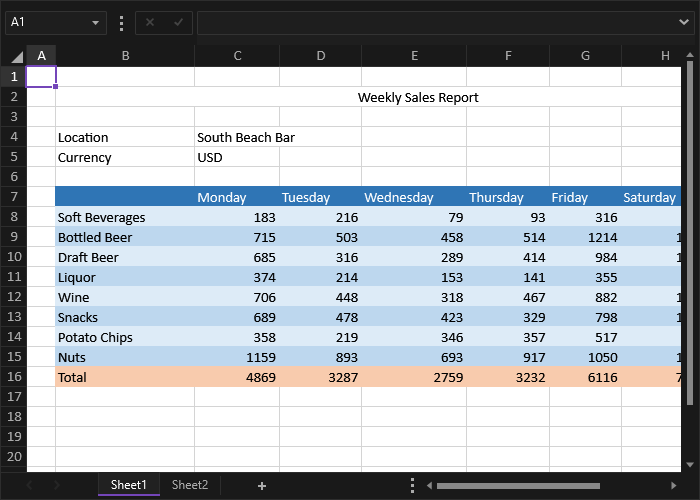Screen dimensions: 700x500
Task: Select the Soft Beverages row label
Action: point(125,217)
